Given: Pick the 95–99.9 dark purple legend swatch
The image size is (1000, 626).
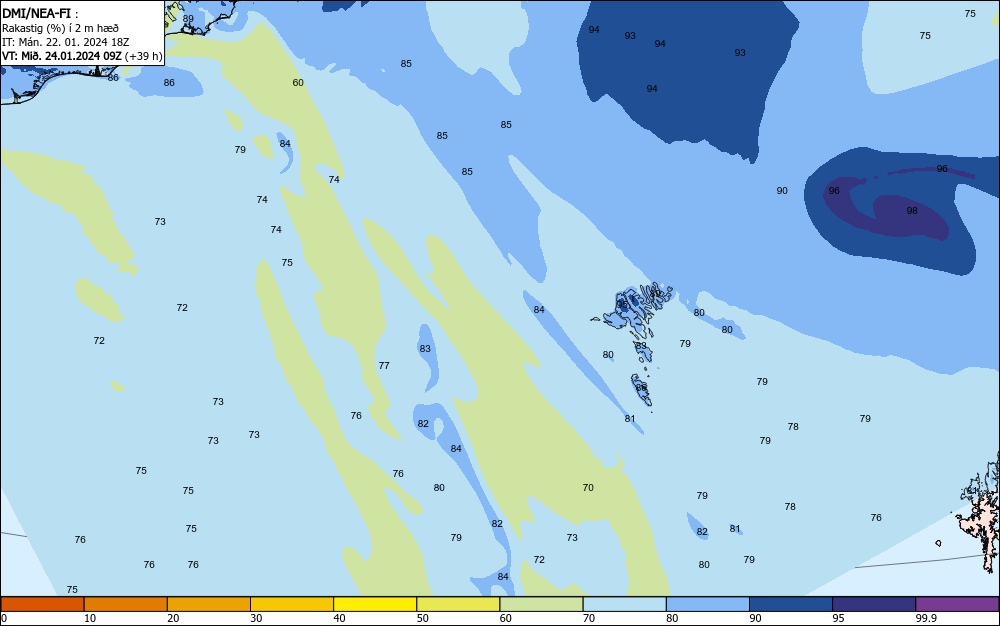Looking at the screenshot, I should (874, 604).
